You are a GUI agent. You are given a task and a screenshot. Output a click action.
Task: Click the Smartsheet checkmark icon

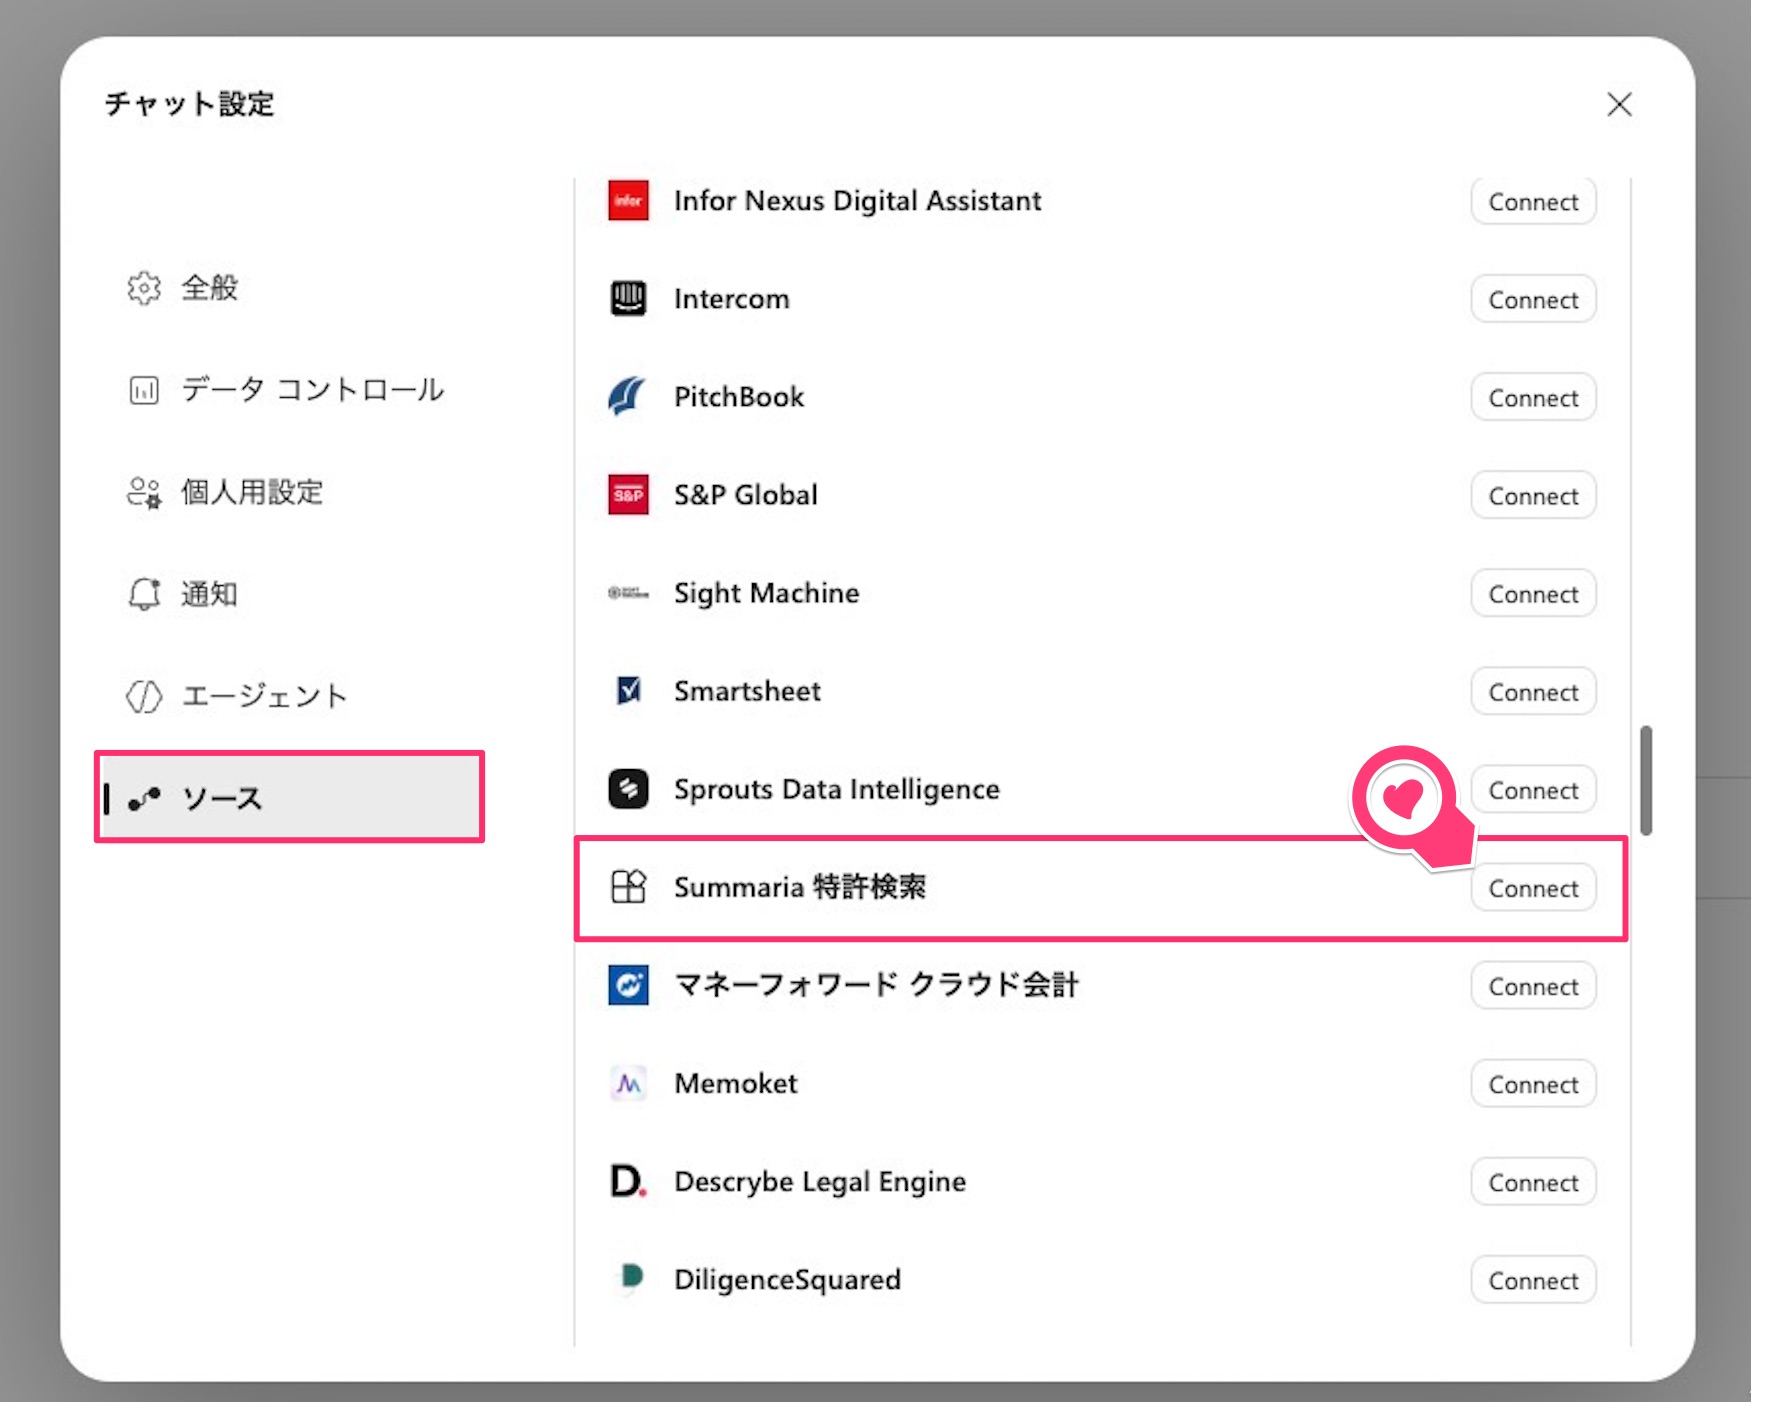628,690
